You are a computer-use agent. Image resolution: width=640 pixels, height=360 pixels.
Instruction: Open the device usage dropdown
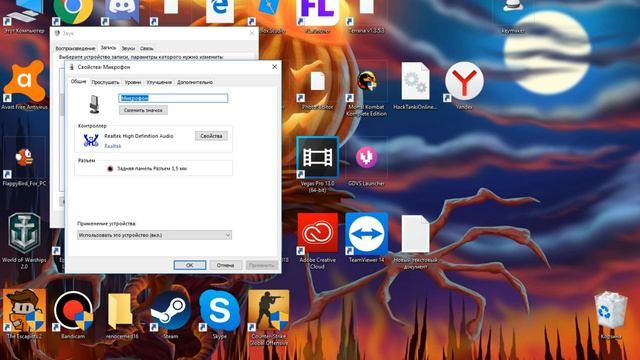click(154, 235)
